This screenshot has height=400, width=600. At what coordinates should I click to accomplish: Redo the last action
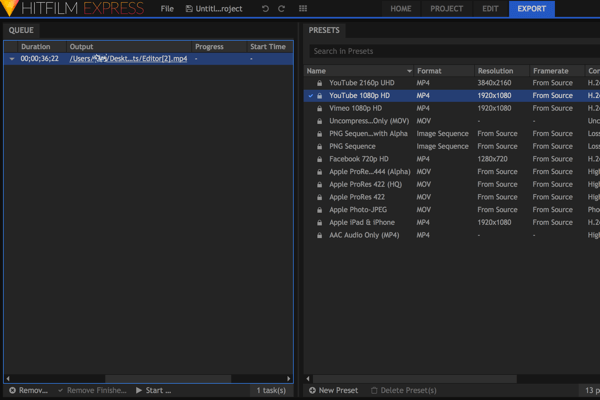(281, 9)
